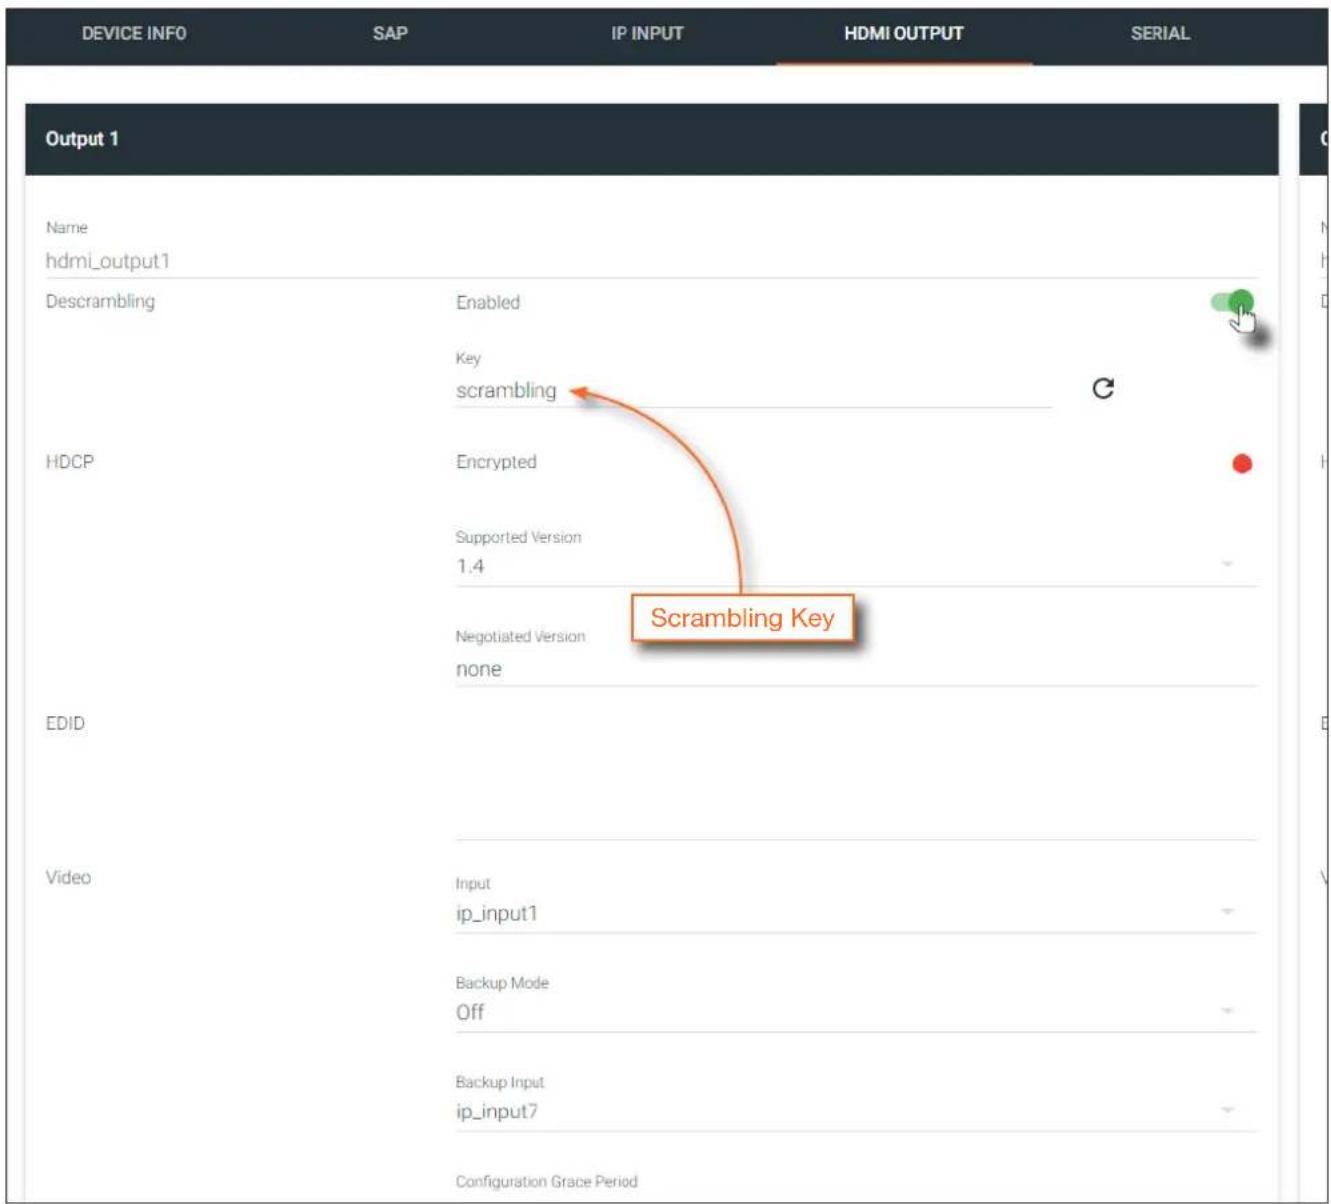1331x1204 pixels.
Task: Click the Descrambling label
Action: [x=100, y=301]
